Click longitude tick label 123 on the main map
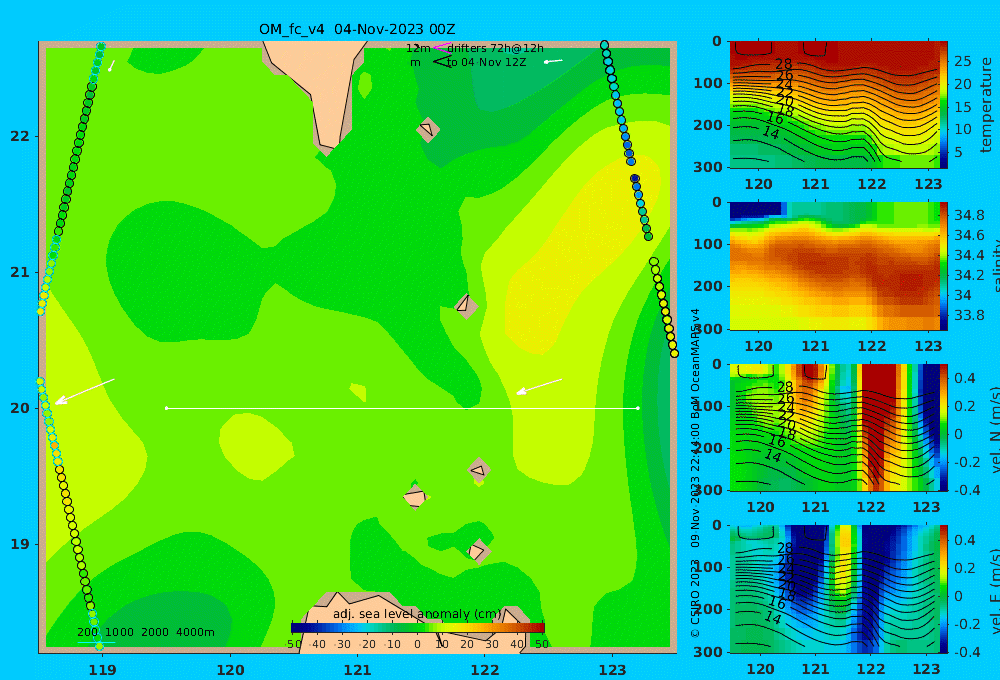The width and height of the screenshot is (1000, 680). click(612, 670)
